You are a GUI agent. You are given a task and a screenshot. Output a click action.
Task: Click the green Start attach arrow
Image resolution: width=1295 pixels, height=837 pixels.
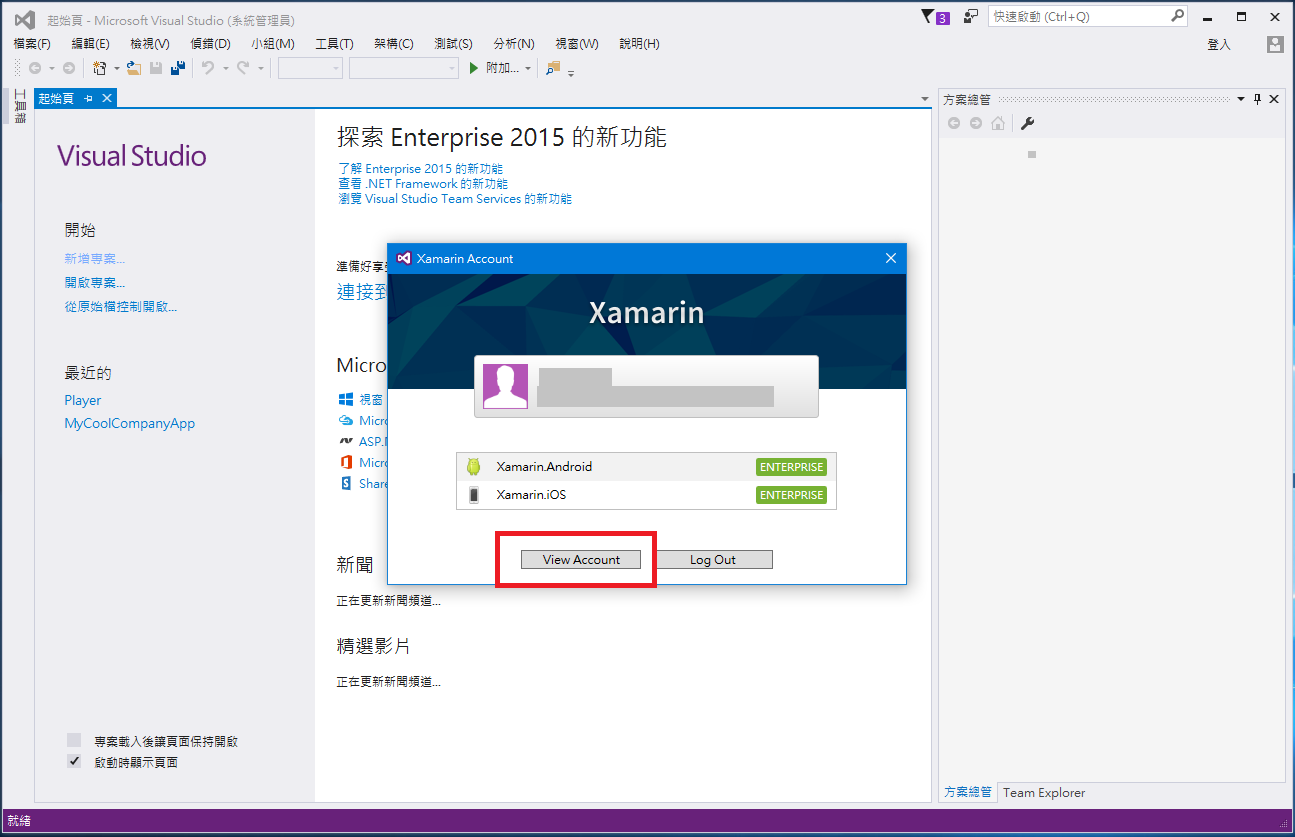pos(476,68)
